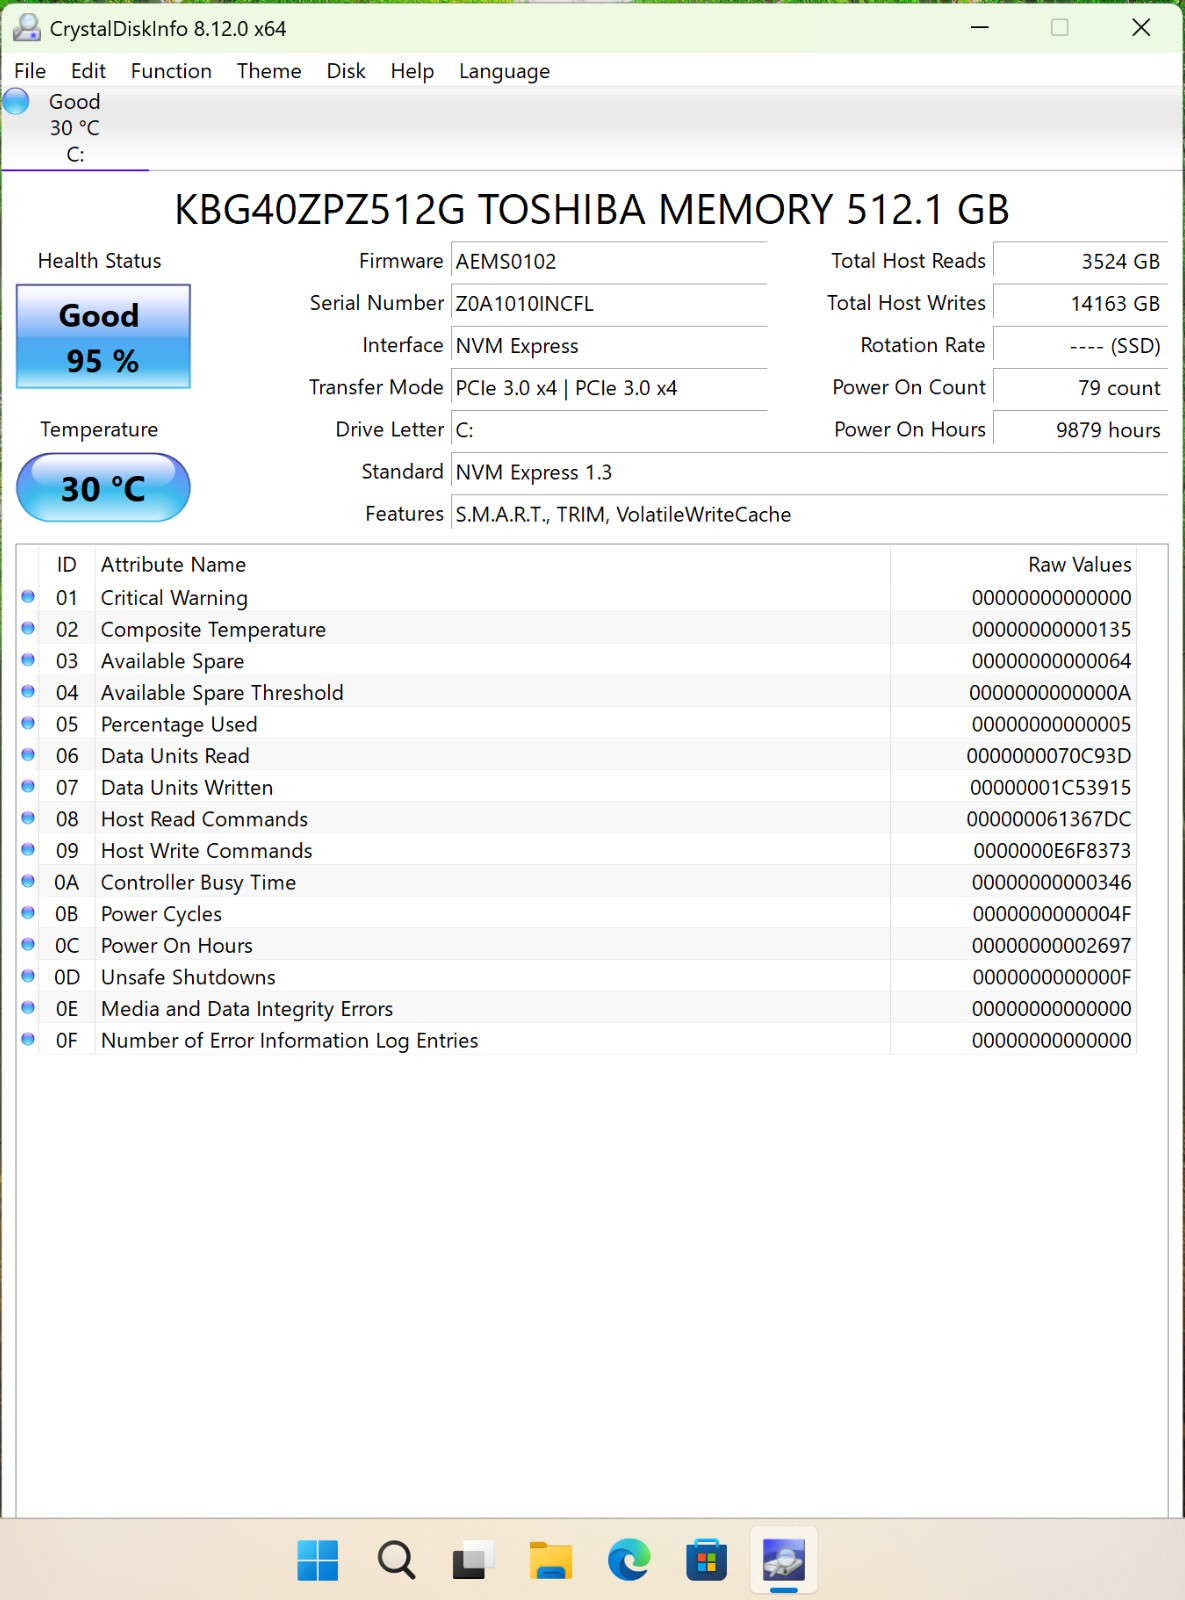Click the Serial Number field Z0A1010INCFL
Viewport: 1185px width, 1600px height.
609,304
